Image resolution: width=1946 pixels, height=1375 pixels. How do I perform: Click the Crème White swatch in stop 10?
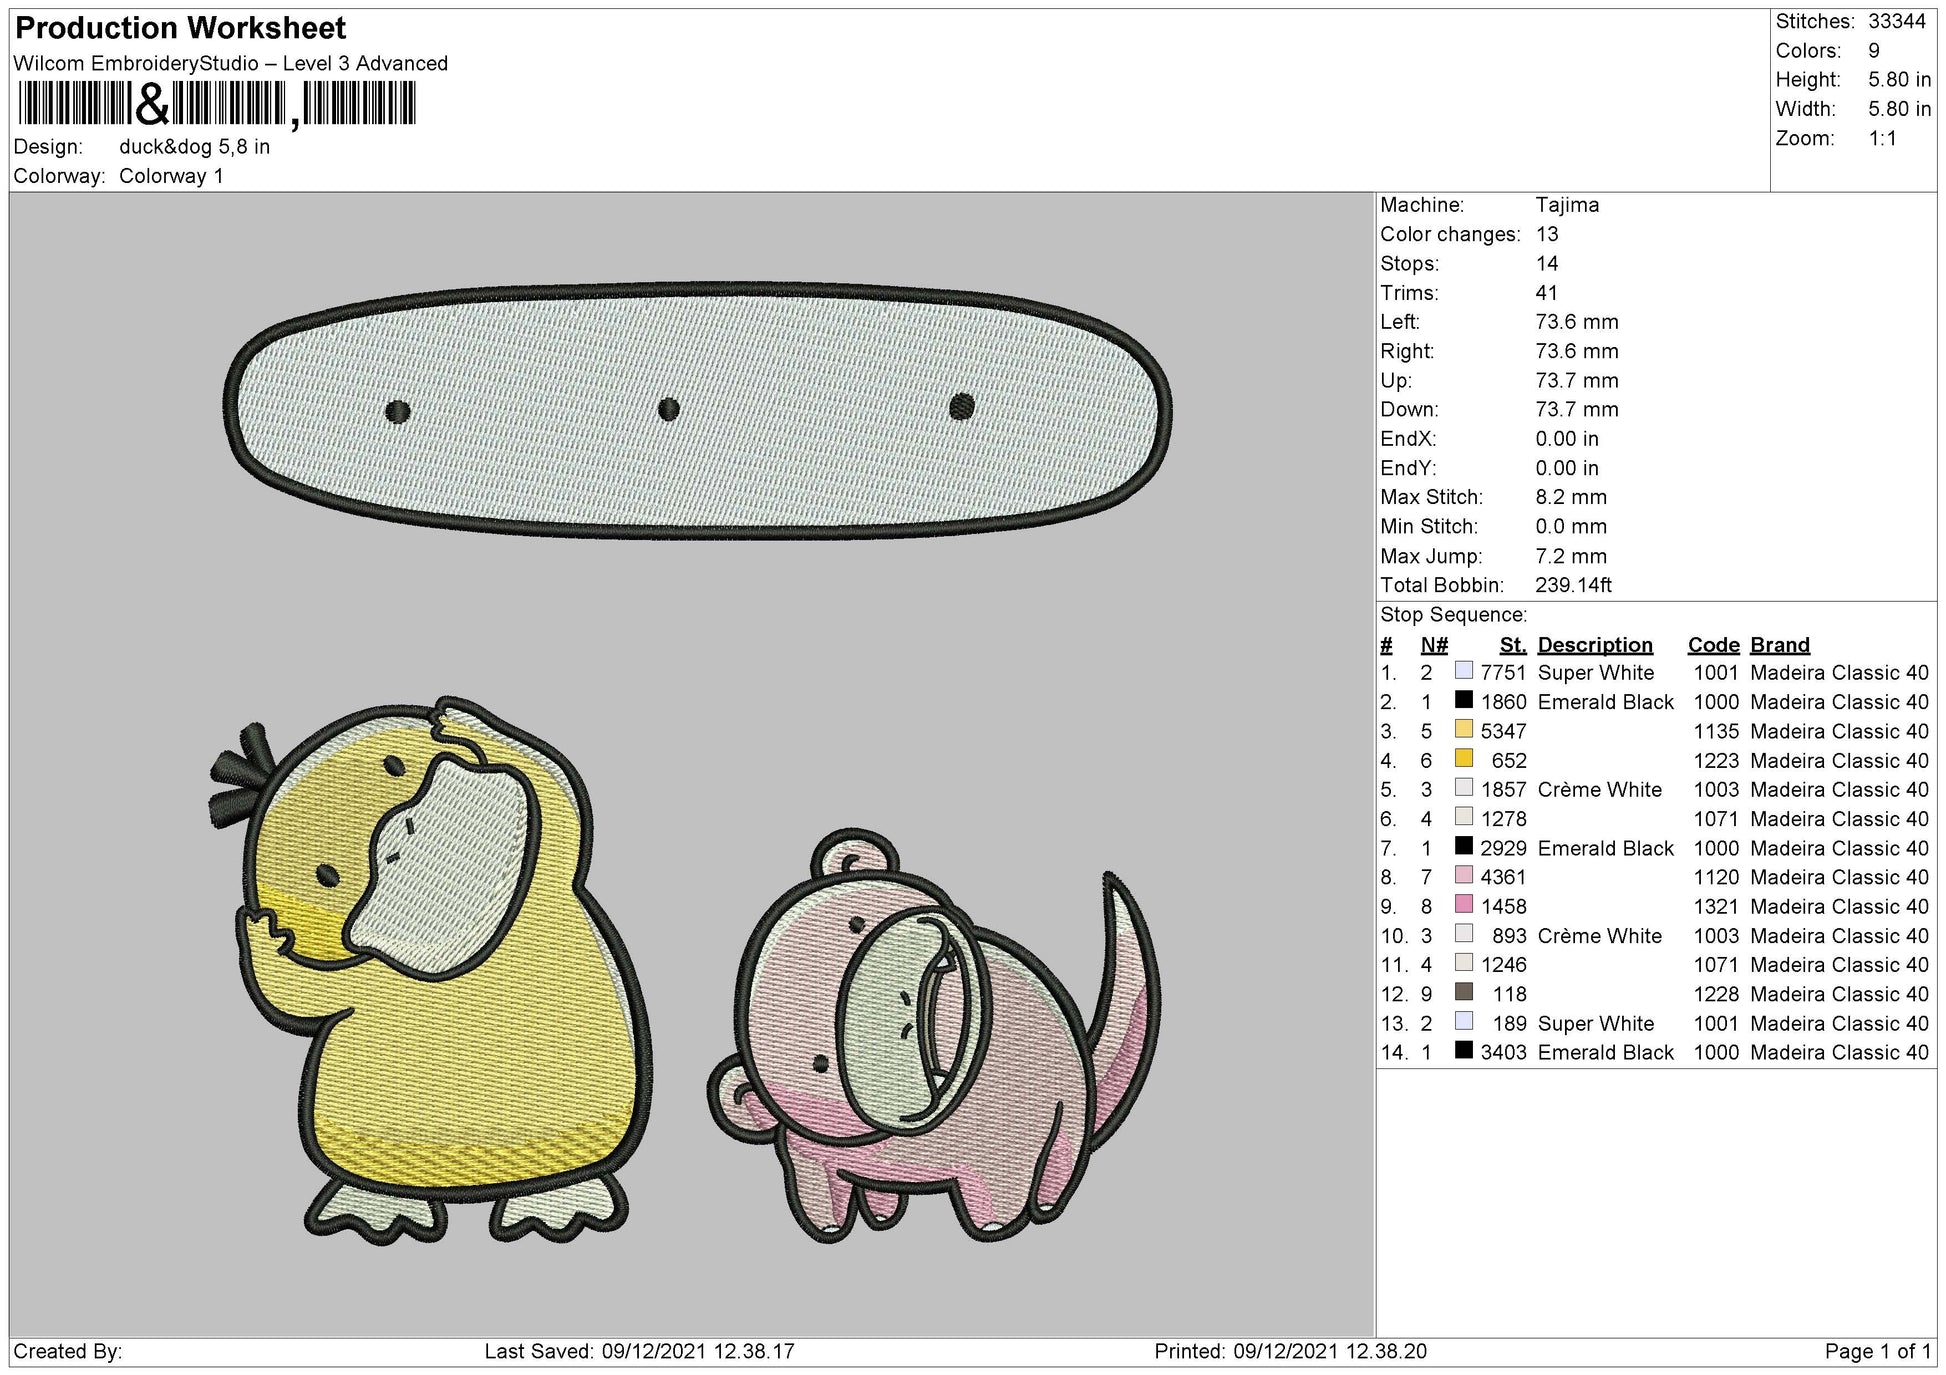[x=1464, y=934]
